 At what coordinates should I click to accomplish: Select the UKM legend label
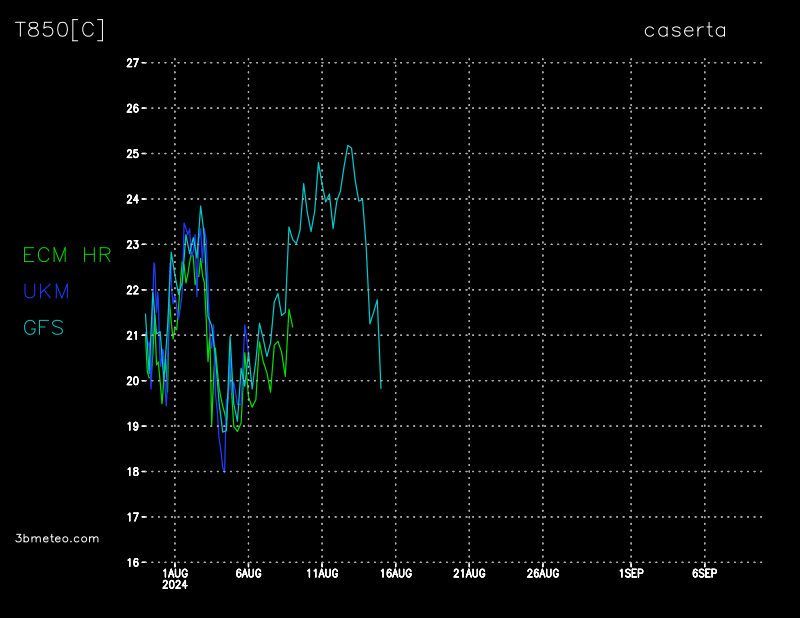click(x=47, y=292)
